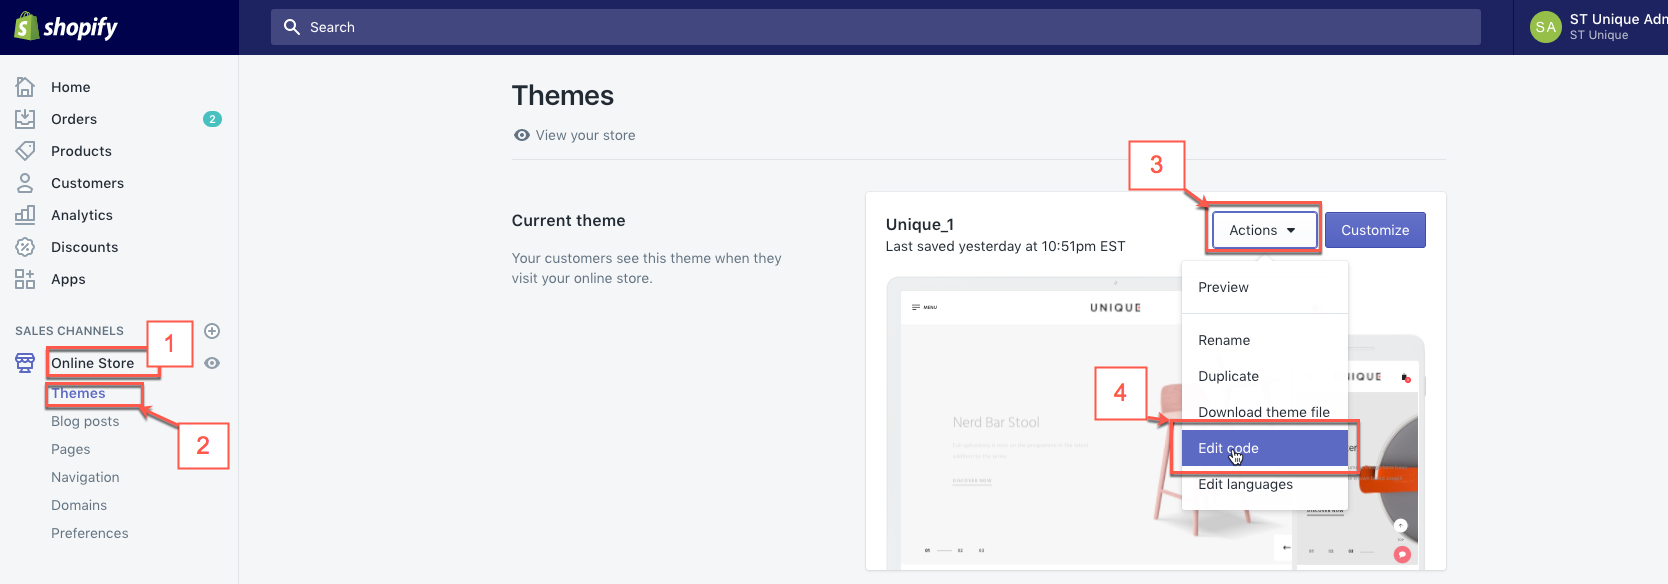Click the Discounts badge icon
This screenshot has height=584, width=1668.
coord(25,247)
